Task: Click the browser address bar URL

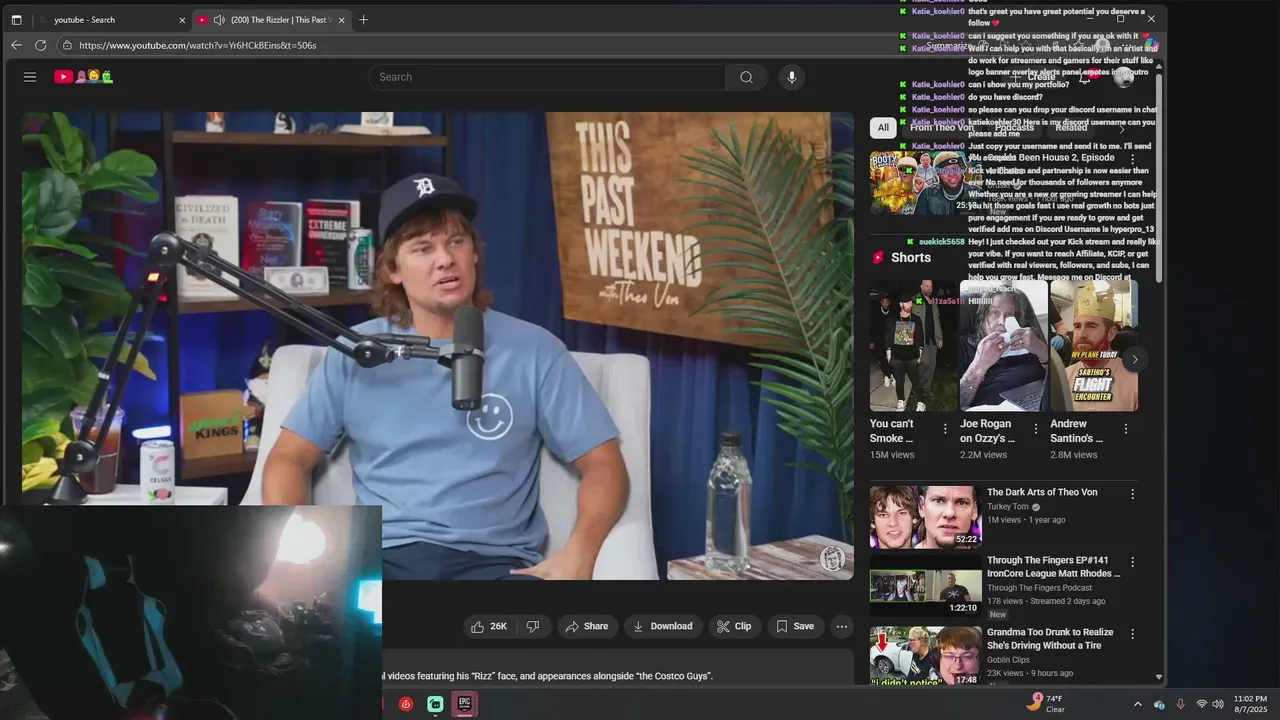Action: click(198, 45)
